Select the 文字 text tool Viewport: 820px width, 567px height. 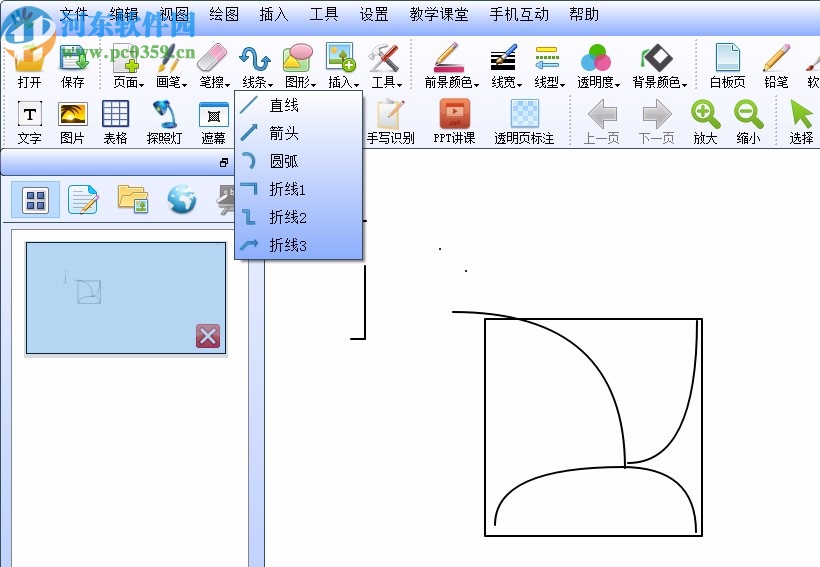pyautogui.click(x=29, y=122)
